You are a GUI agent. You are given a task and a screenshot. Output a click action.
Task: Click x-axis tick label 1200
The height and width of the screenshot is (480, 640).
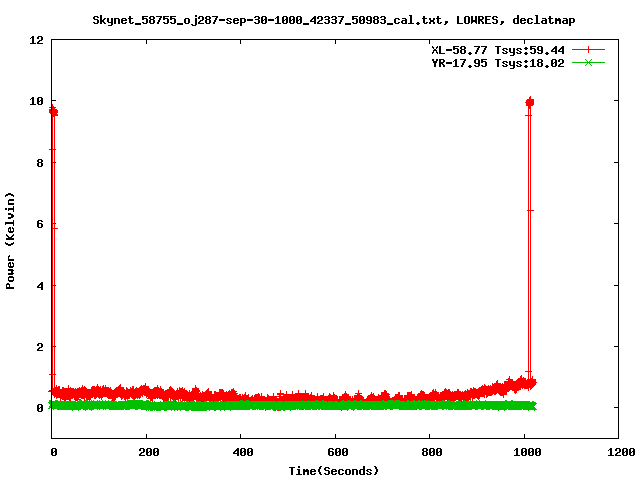point(621,452)
